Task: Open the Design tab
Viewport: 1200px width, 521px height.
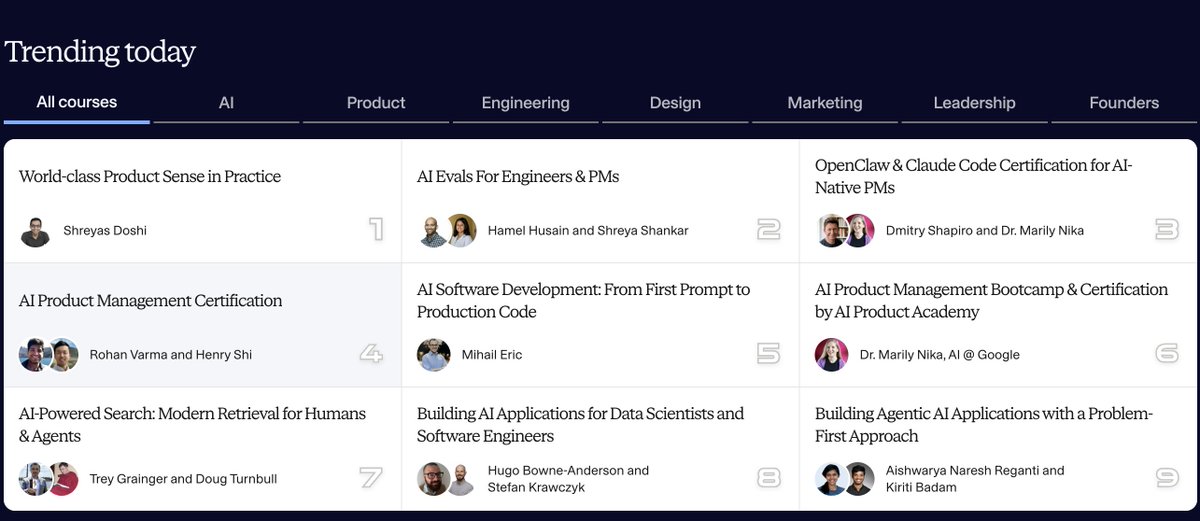Action: click(675, 102)
